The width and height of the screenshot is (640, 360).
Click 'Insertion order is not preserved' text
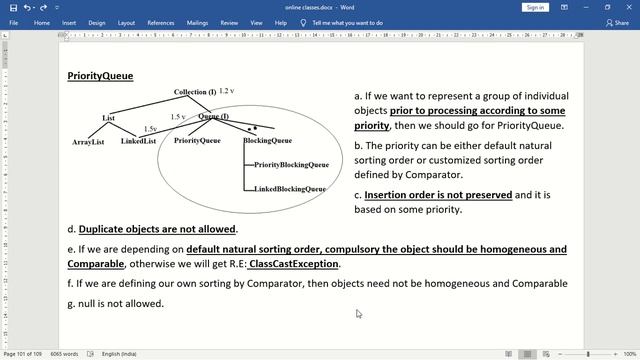pyautogui.click(x=438, y=195)
